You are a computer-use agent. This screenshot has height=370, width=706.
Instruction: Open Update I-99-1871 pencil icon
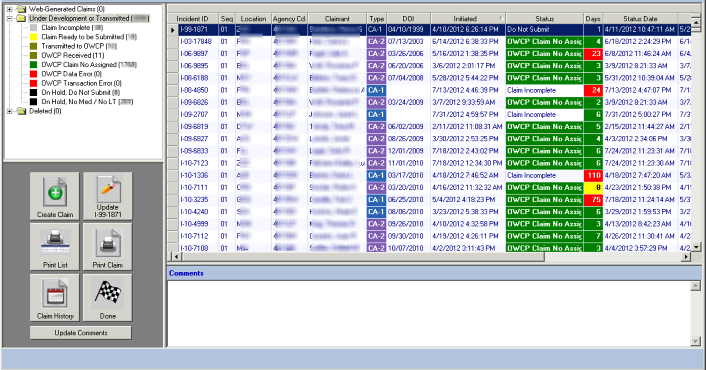pos(108,196)
